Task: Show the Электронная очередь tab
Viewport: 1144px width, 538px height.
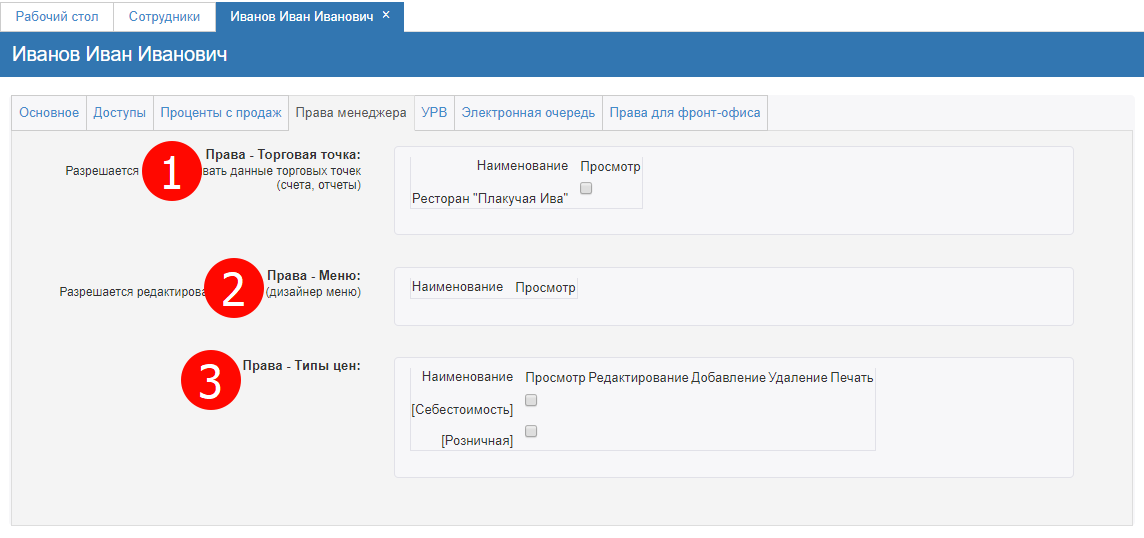Action: coord(528,113)
